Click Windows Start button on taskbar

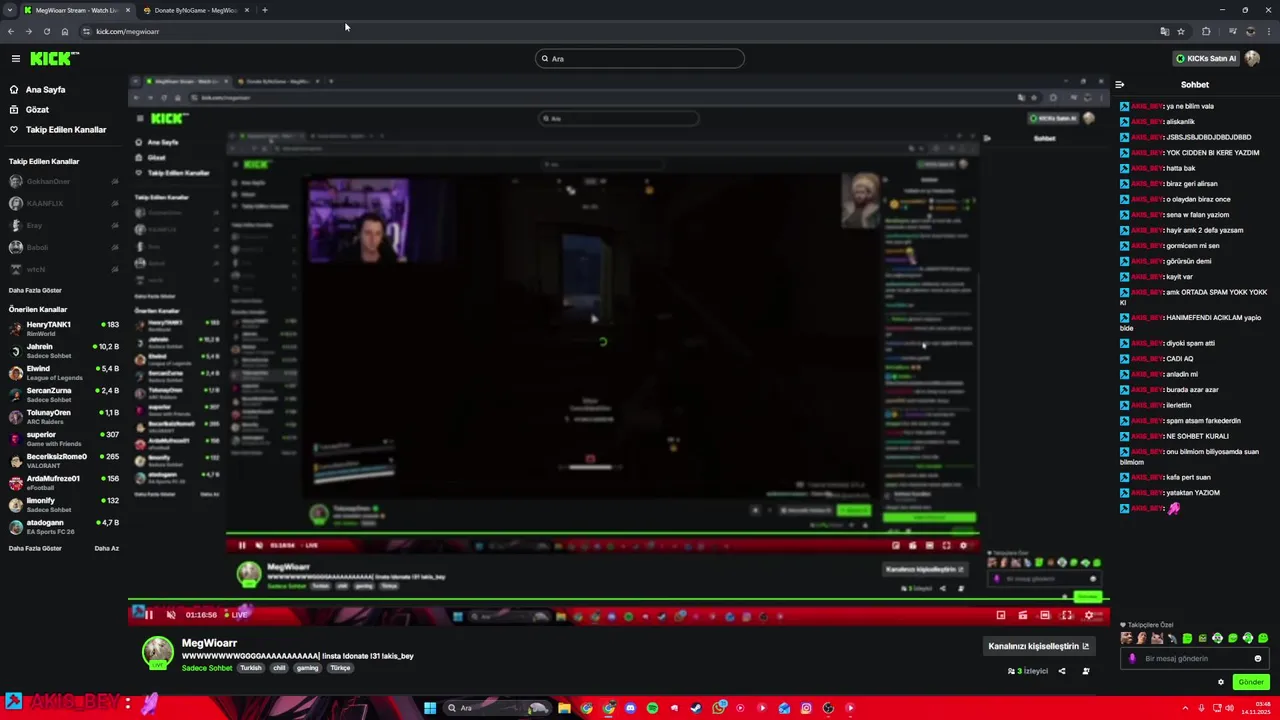click(x=430, y=708)
